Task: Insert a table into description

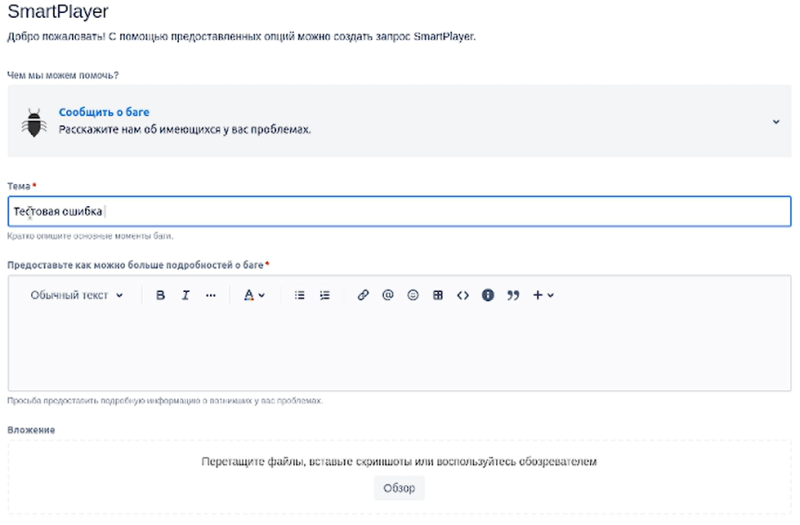Action: 438,295
